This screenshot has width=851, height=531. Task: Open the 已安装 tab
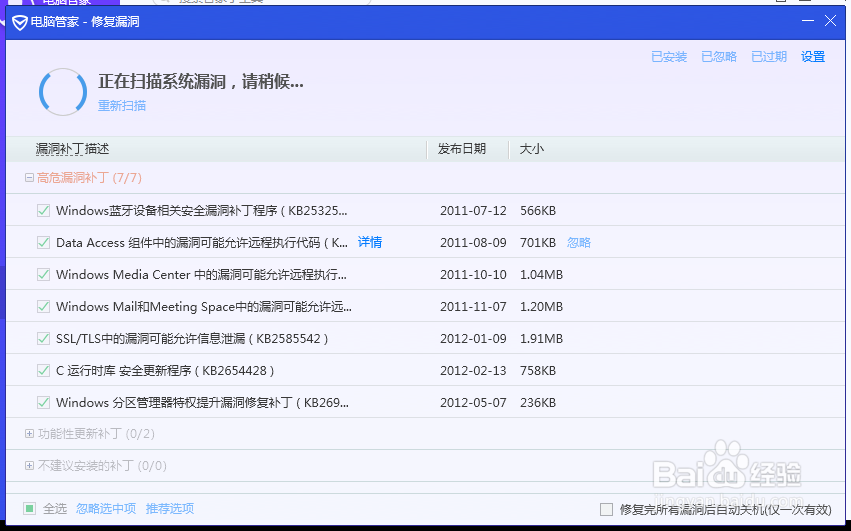669,57
